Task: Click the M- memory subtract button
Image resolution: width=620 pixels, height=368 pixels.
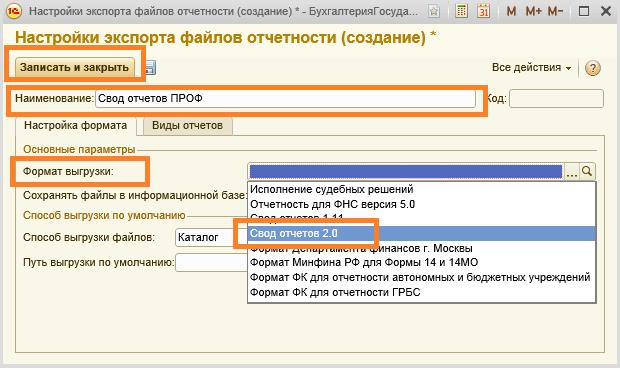Action: [555, 11]
